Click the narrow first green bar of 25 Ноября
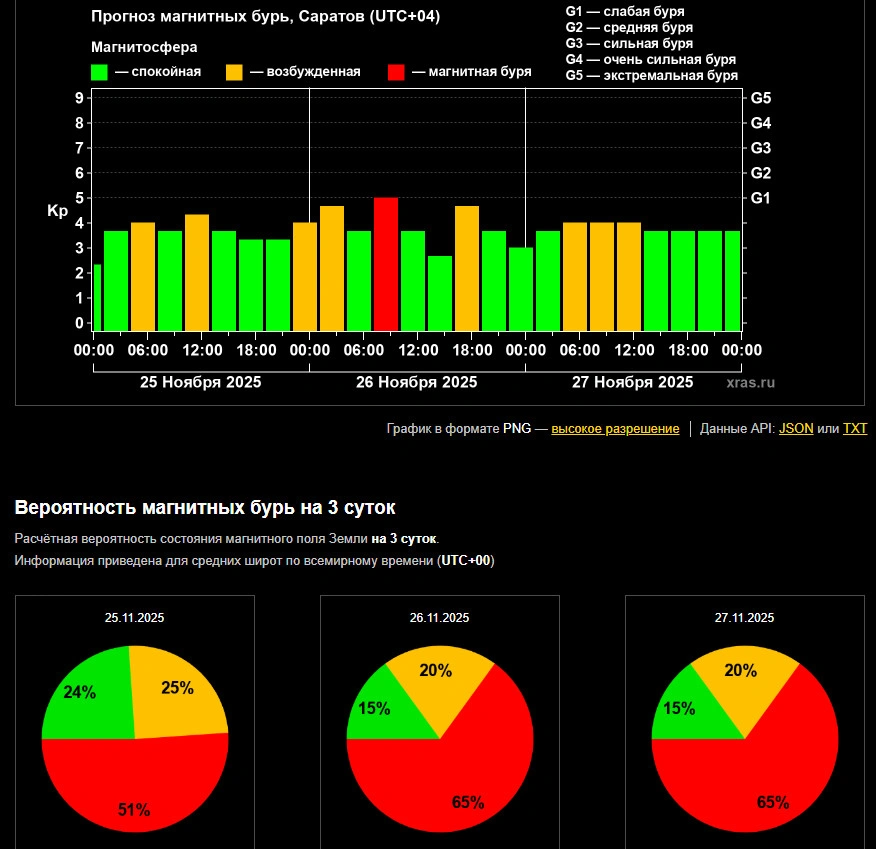The height and width of the screenshot is (849, 876). [x=97, y=297]
